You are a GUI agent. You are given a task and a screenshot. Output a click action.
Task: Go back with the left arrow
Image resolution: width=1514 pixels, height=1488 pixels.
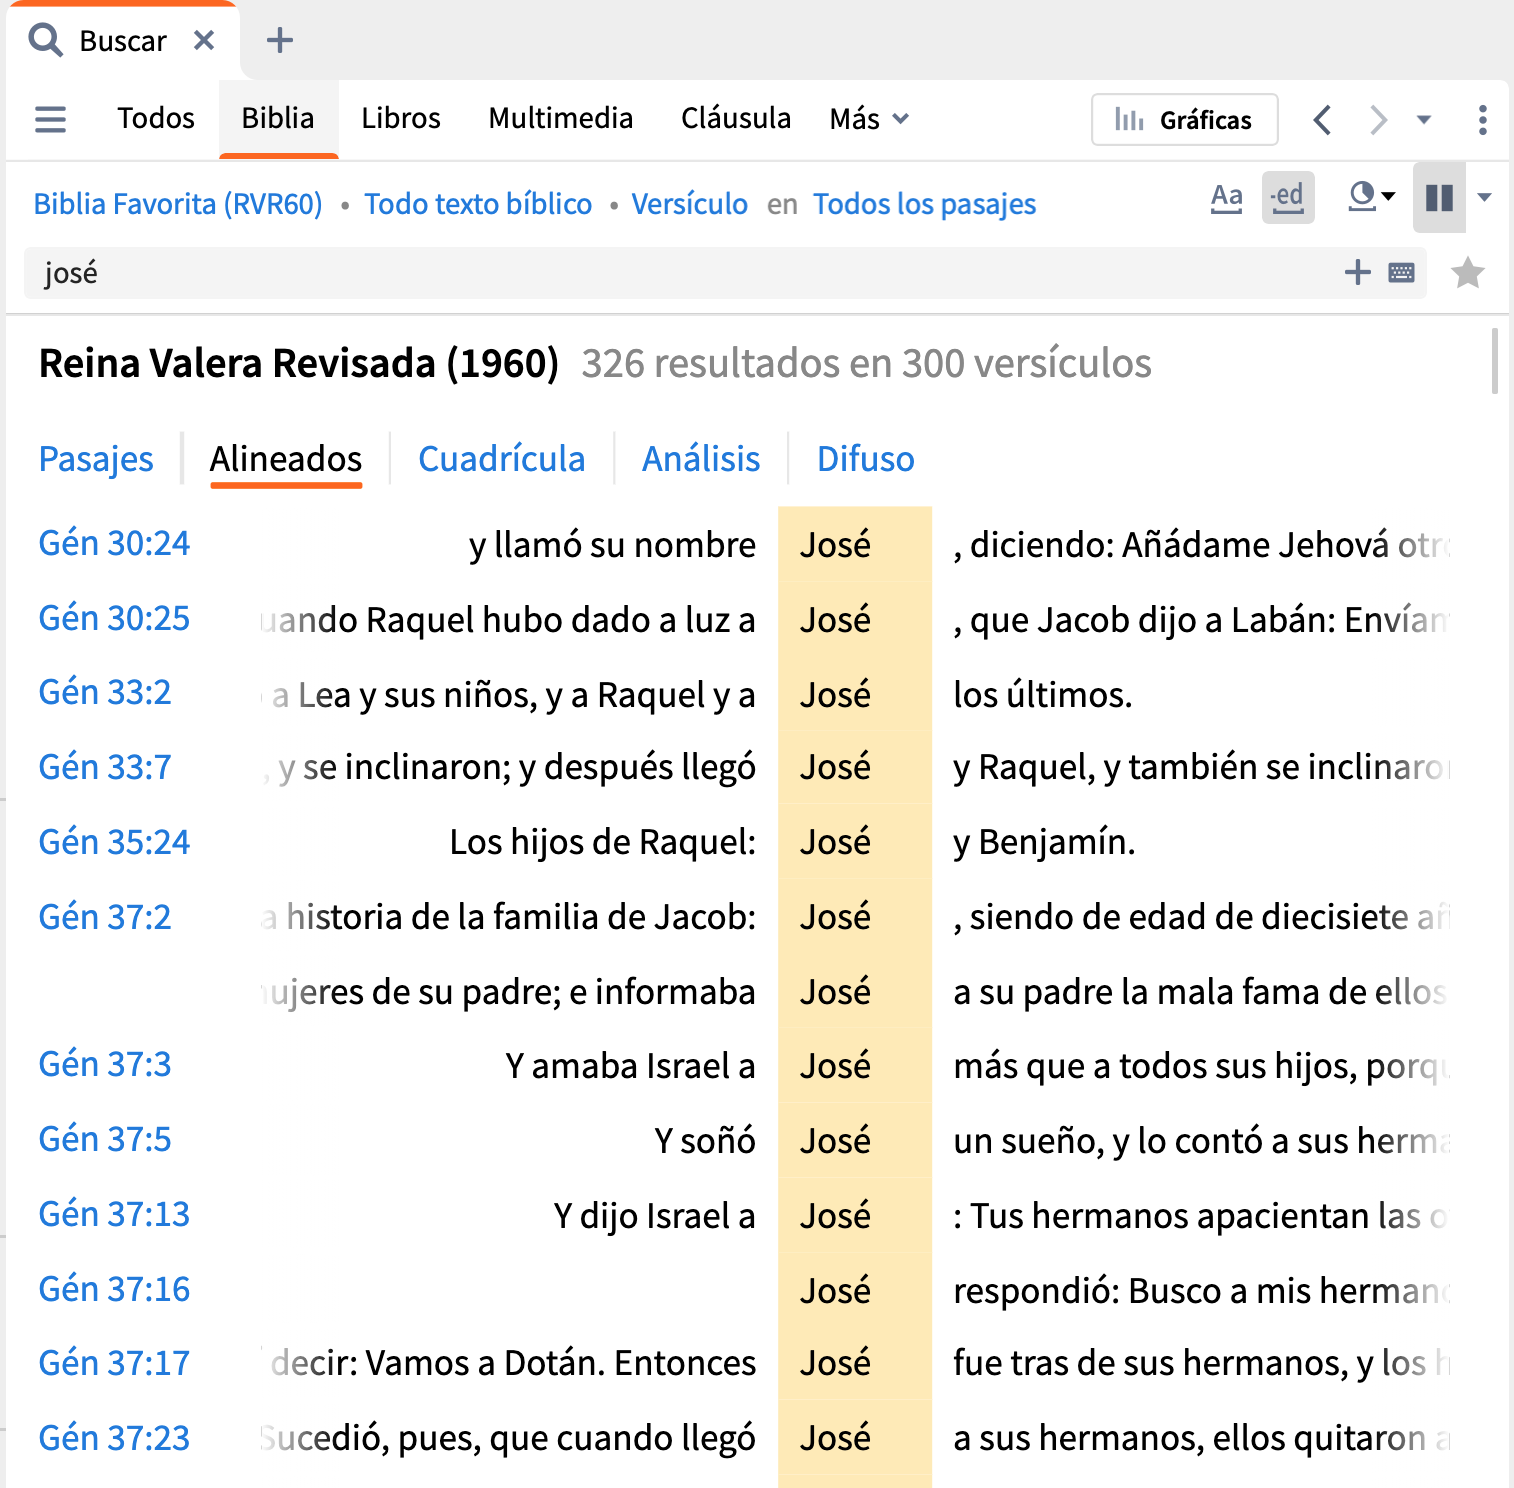(x=1322, y=120)
